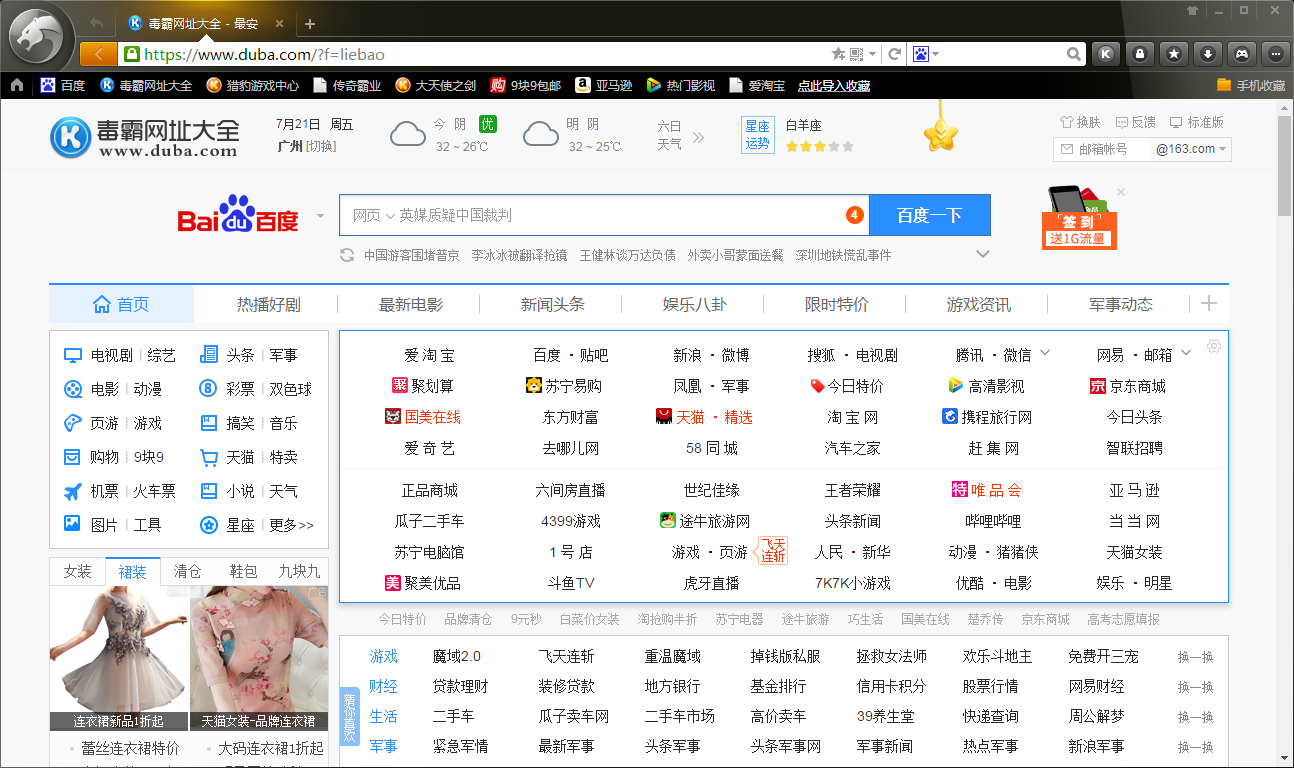The image size is (1294, 768).
Task: Add page to favorites star icon
Action: (x=839, y=54)
